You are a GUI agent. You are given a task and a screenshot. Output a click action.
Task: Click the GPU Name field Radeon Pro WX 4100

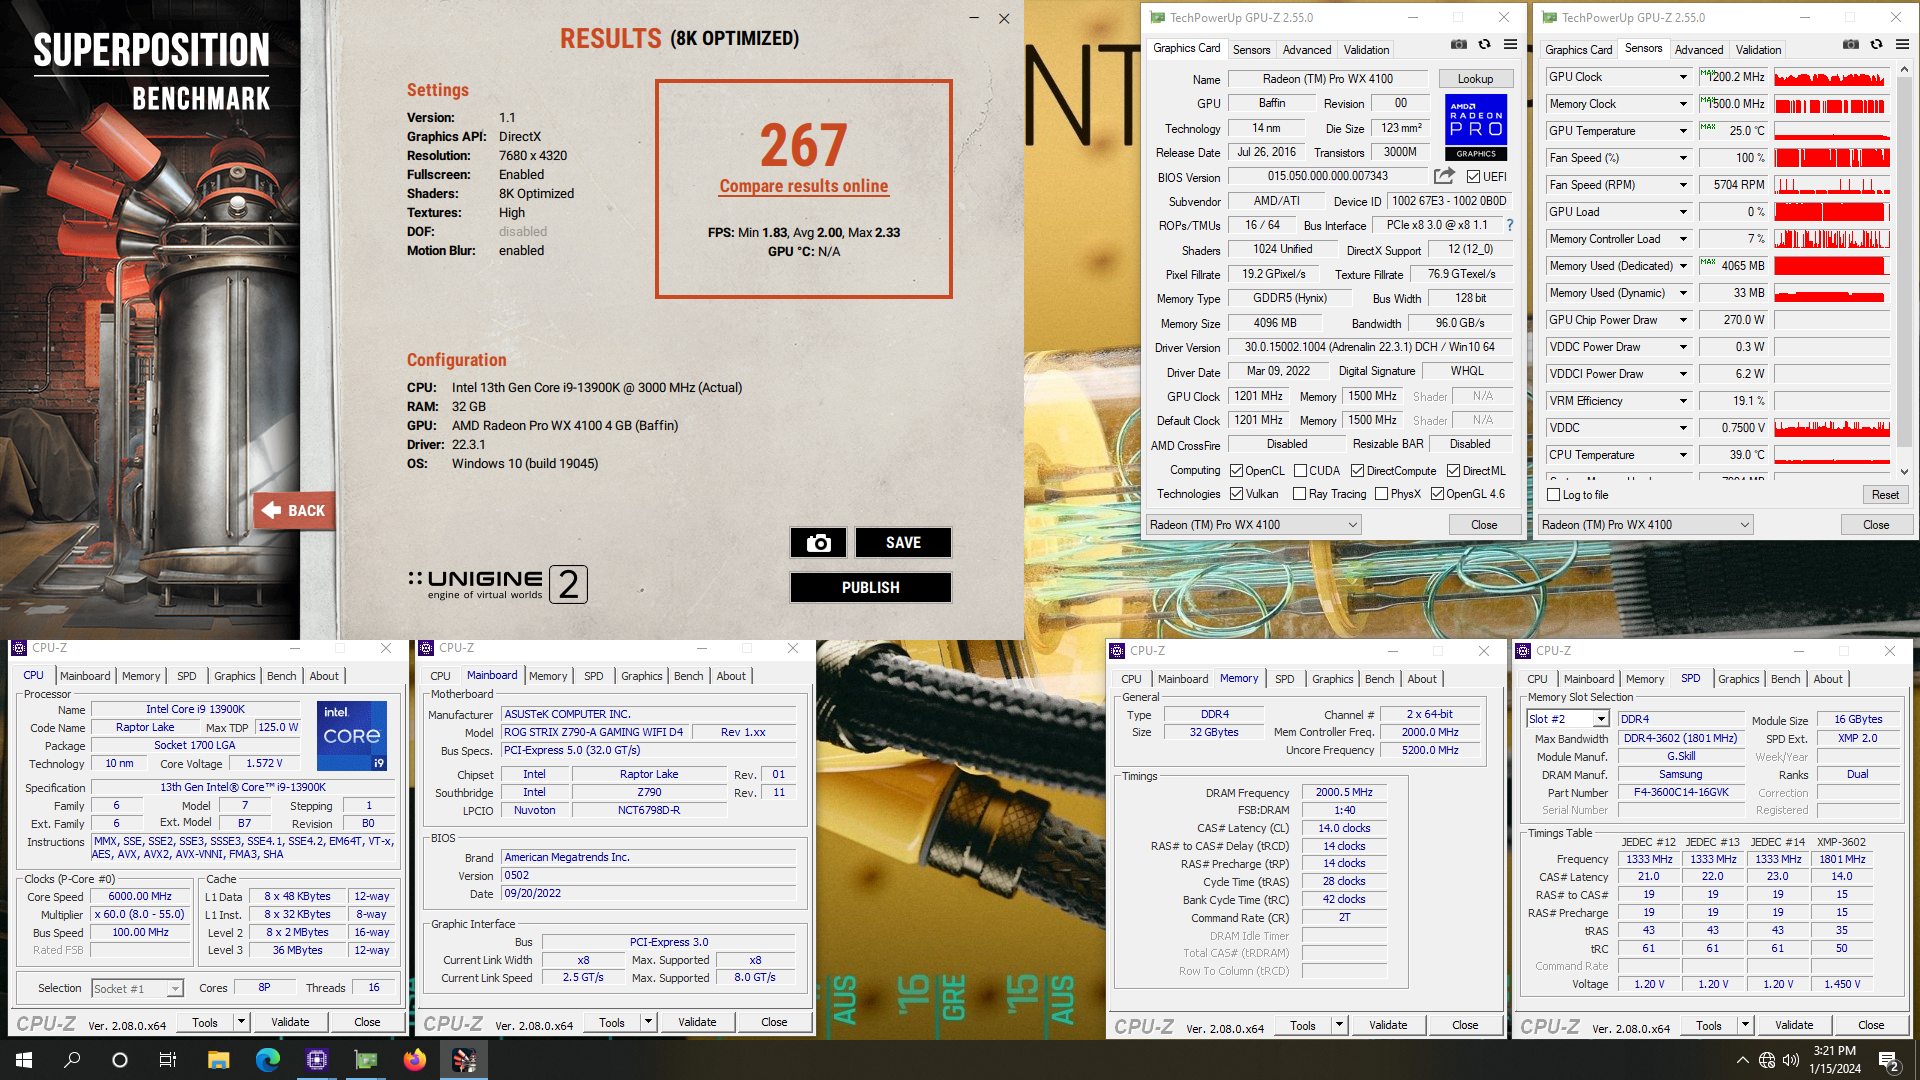point(1327,79)
